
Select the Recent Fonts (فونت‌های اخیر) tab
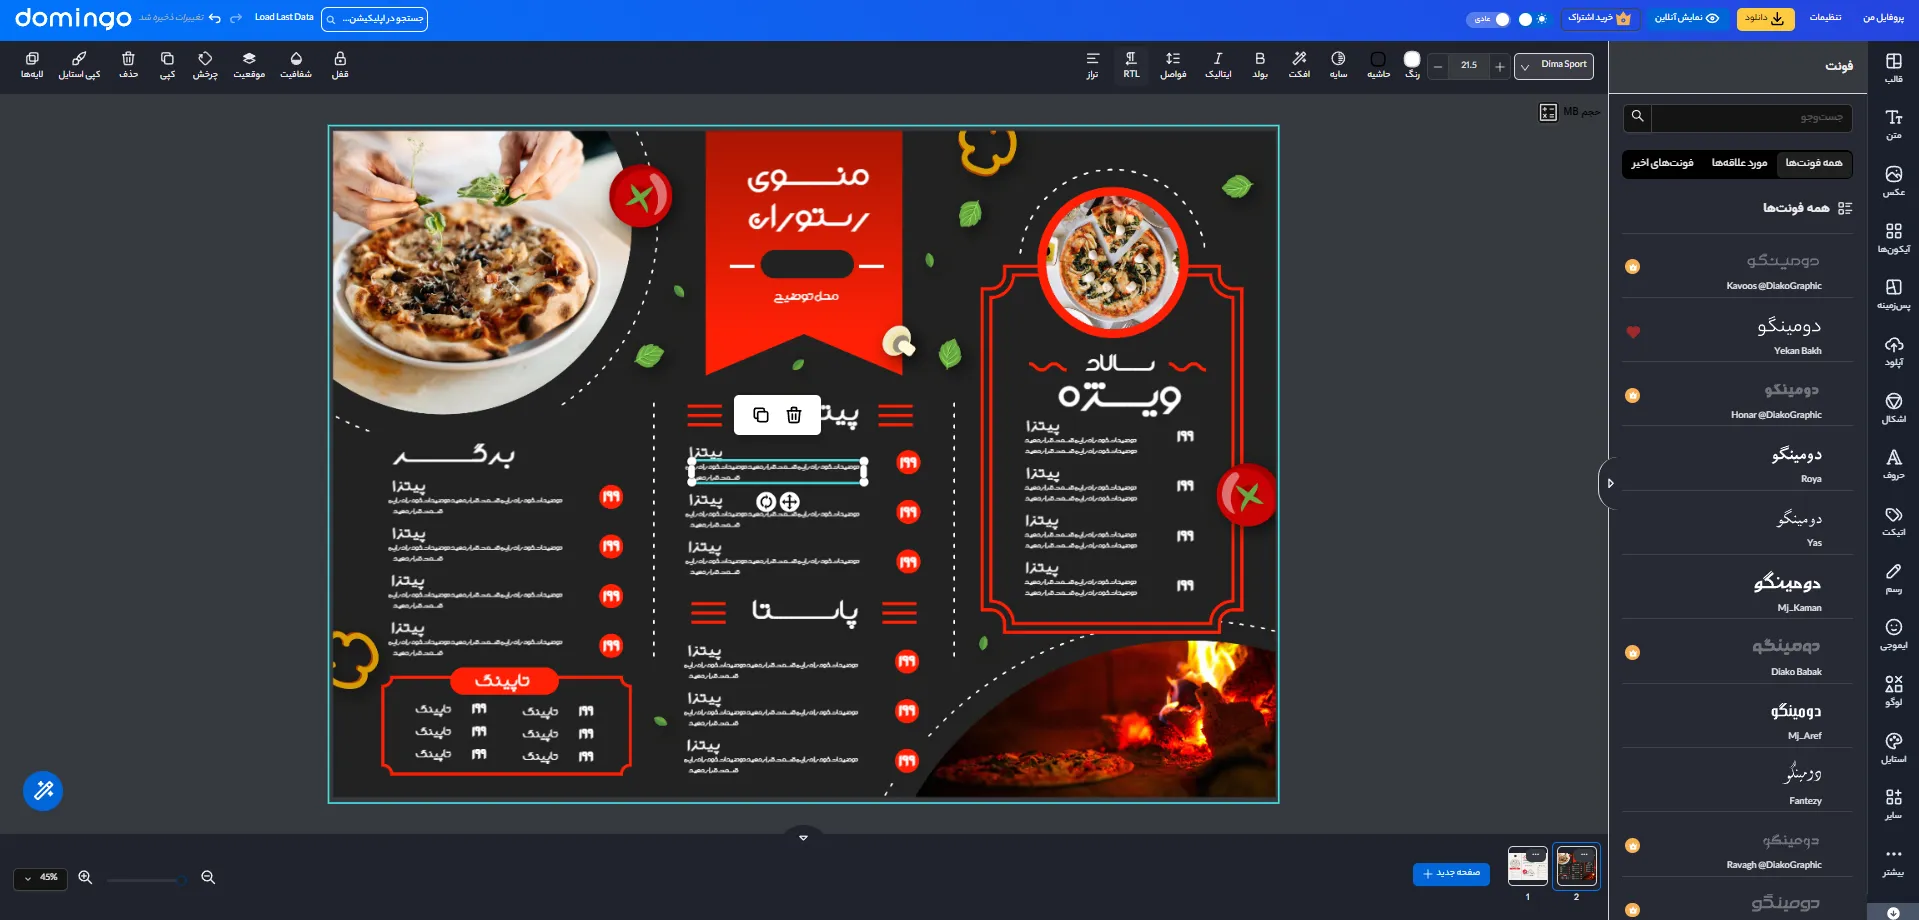(x=1662, y=163)
